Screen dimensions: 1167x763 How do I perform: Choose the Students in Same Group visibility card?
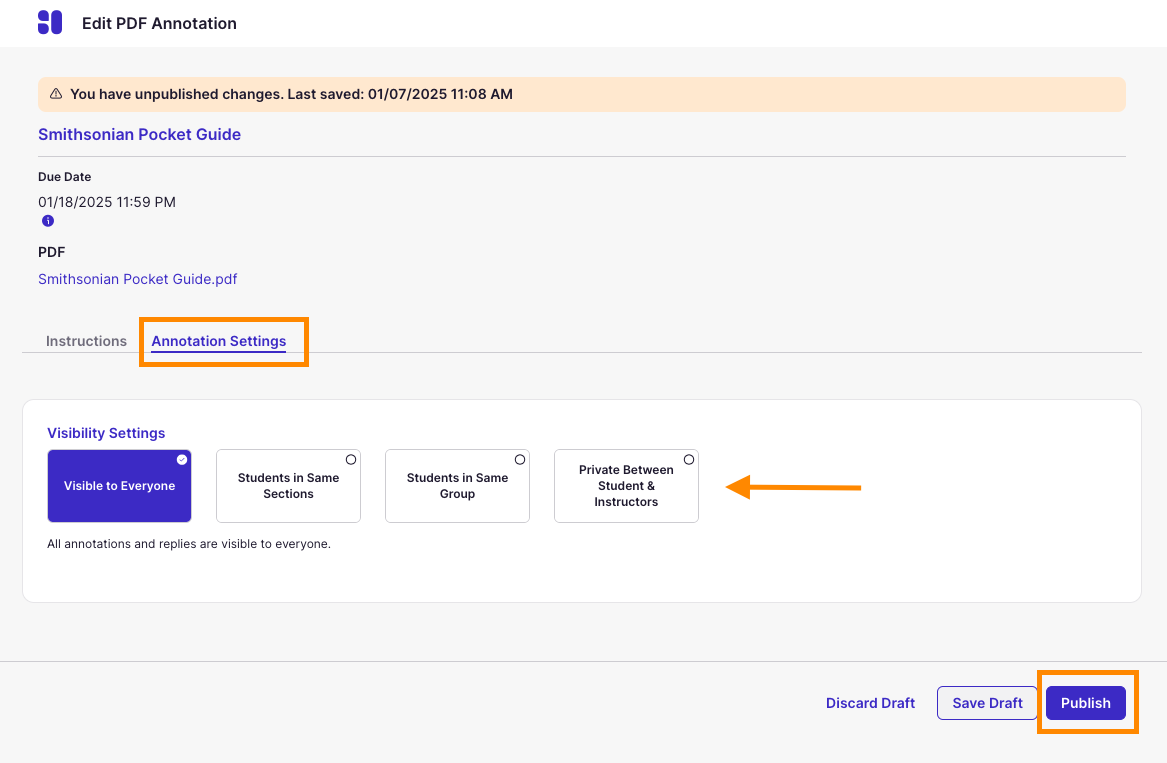457,486
